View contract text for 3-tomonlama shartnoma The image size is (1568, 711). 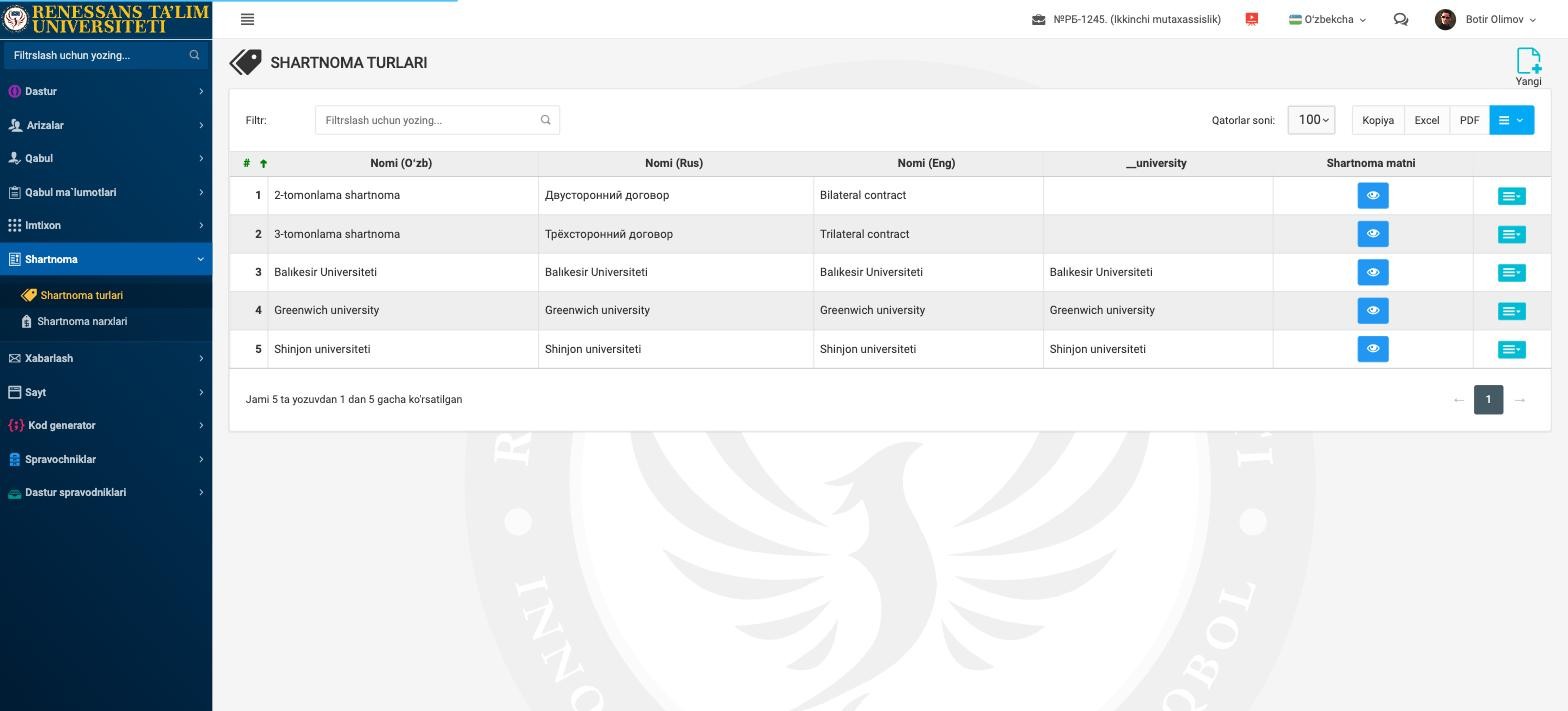(1372, 233)
